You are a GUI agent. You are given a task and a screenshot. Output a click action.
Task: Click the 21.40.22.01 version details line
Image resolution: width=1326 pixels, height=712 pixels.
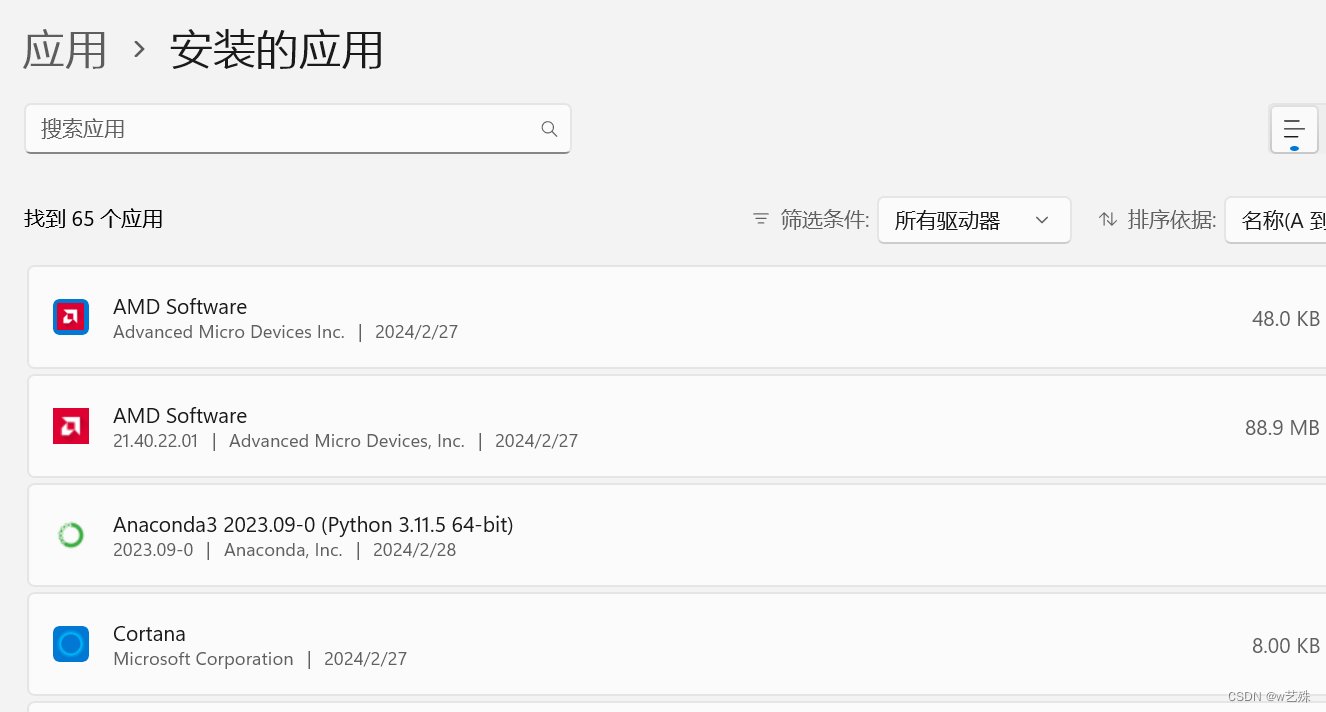(x=345, y=441)
